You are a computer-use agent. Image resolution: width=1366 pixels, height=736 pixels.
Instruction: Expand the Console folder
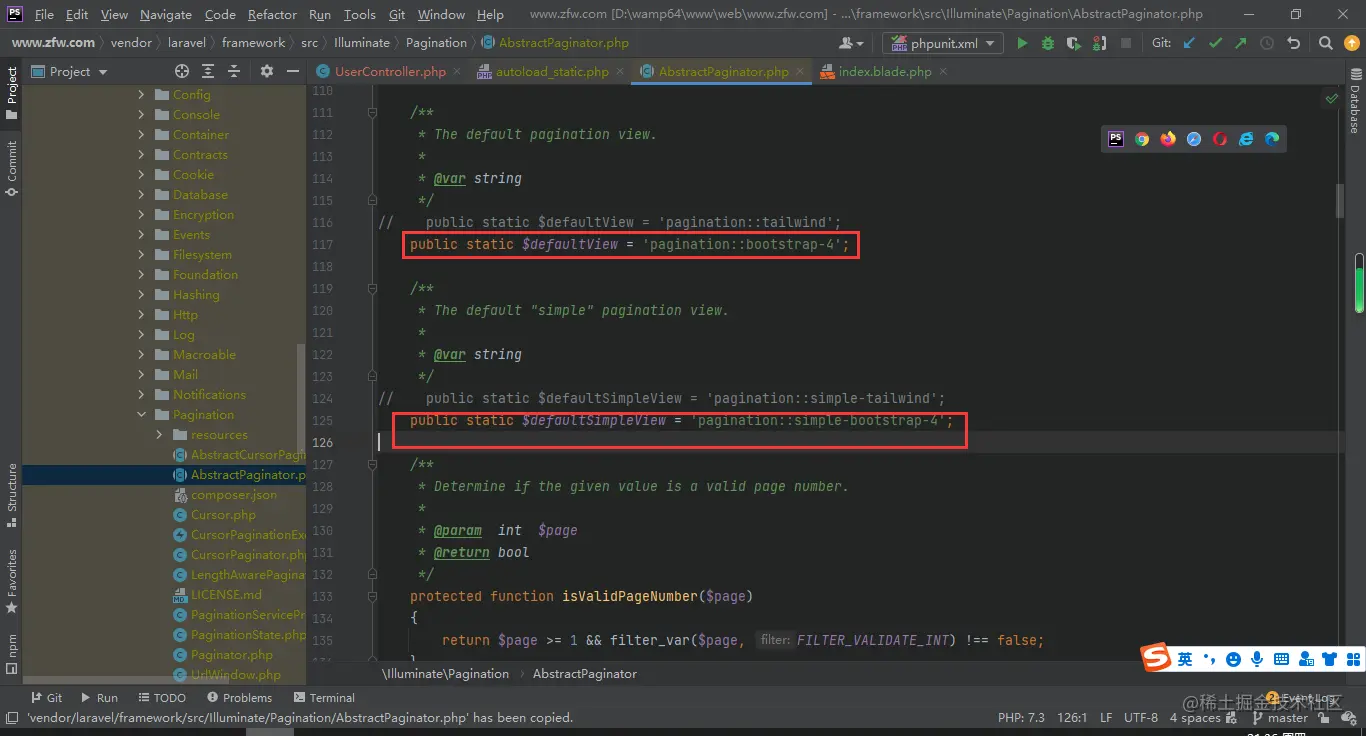[x=141, y=115]
